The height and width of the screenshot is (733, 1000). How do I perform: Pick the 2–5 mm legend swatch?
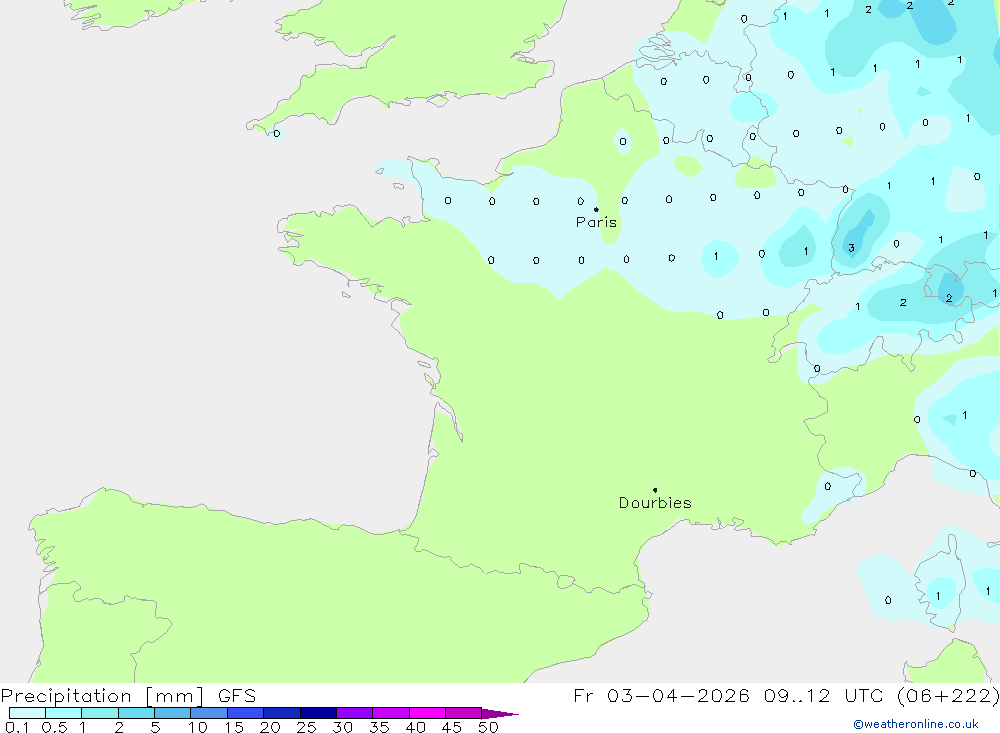coord(136,713)
